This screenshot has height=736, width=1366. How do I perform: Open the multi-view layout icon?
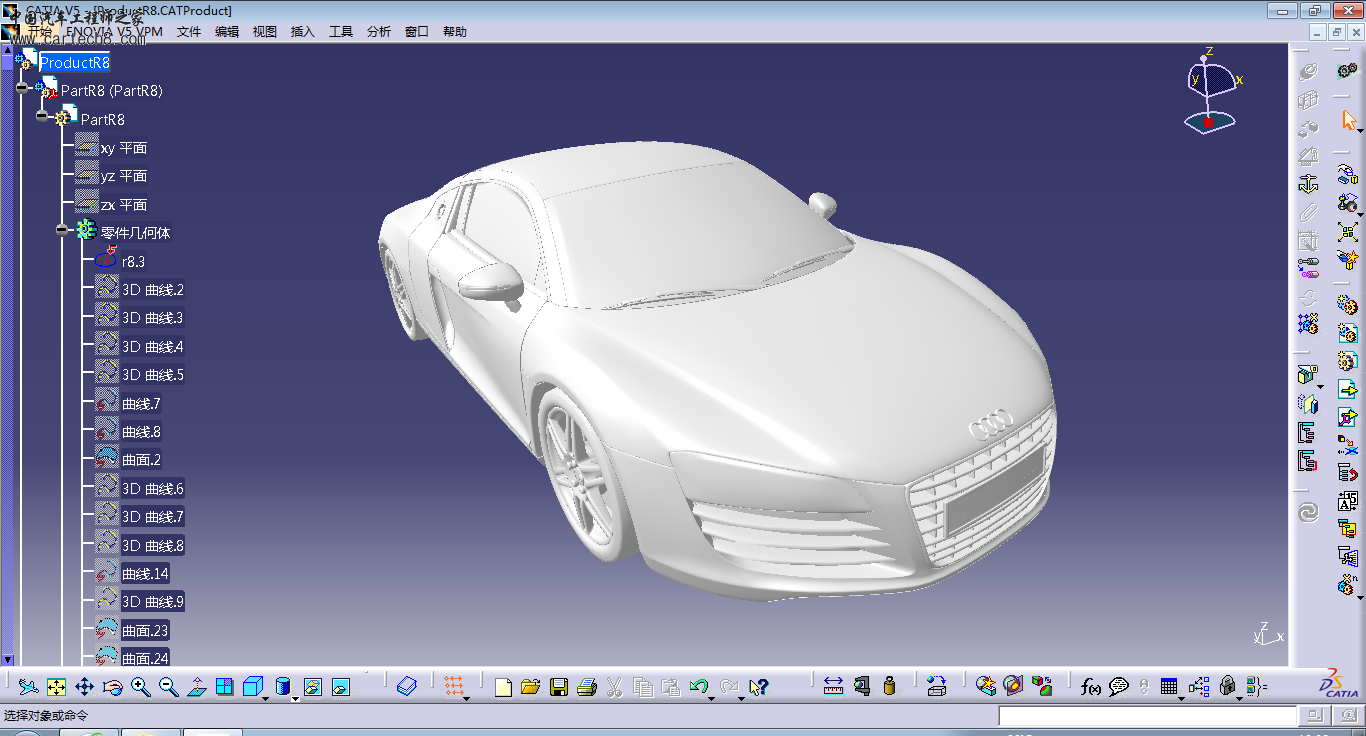[225, 687]
